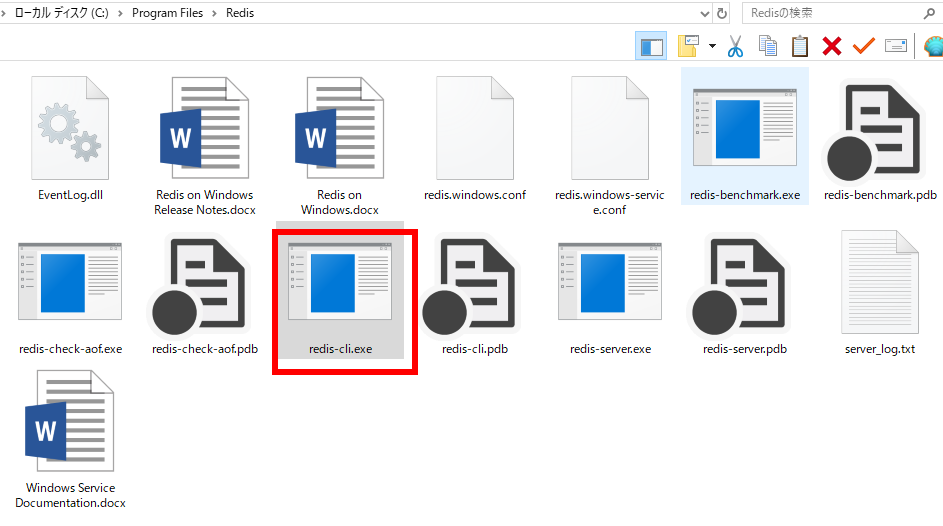943x526 pixels.
Task: Click the redis-benchmark.pdb filename label
Action: click(880, 195)
